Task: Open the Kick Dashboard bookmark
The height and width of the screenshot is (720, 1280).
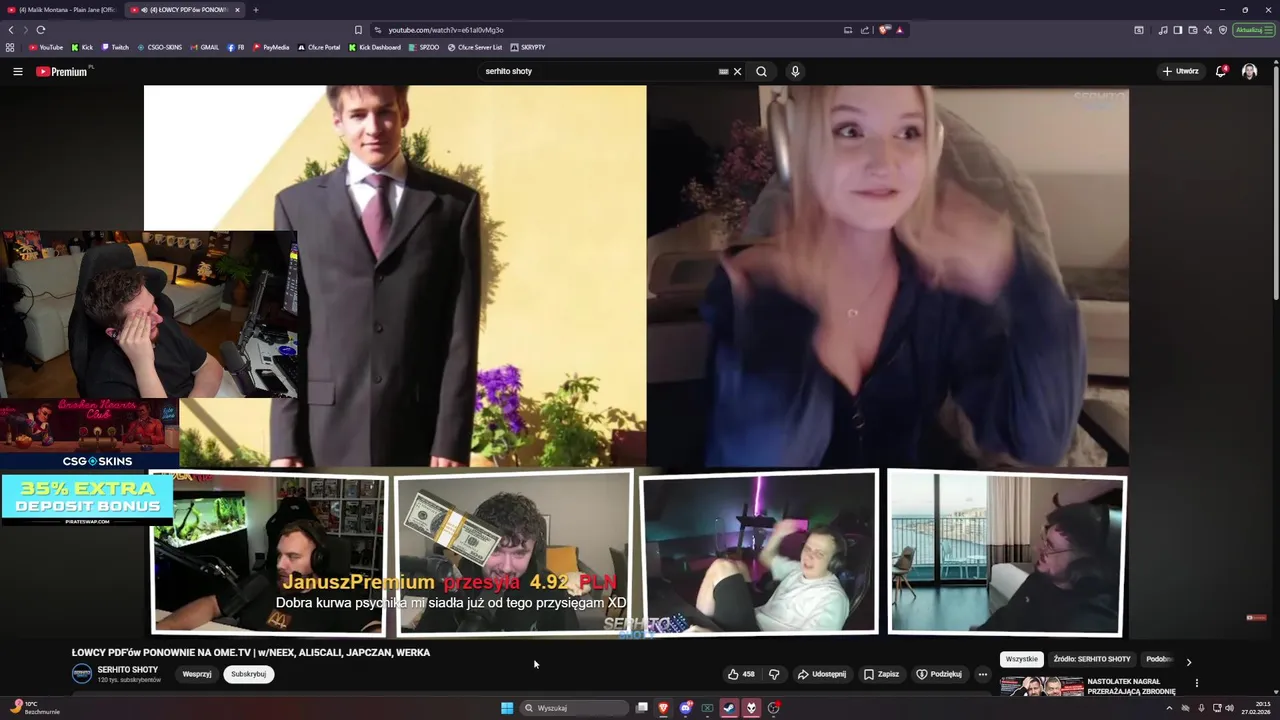Action: (375, 47)
